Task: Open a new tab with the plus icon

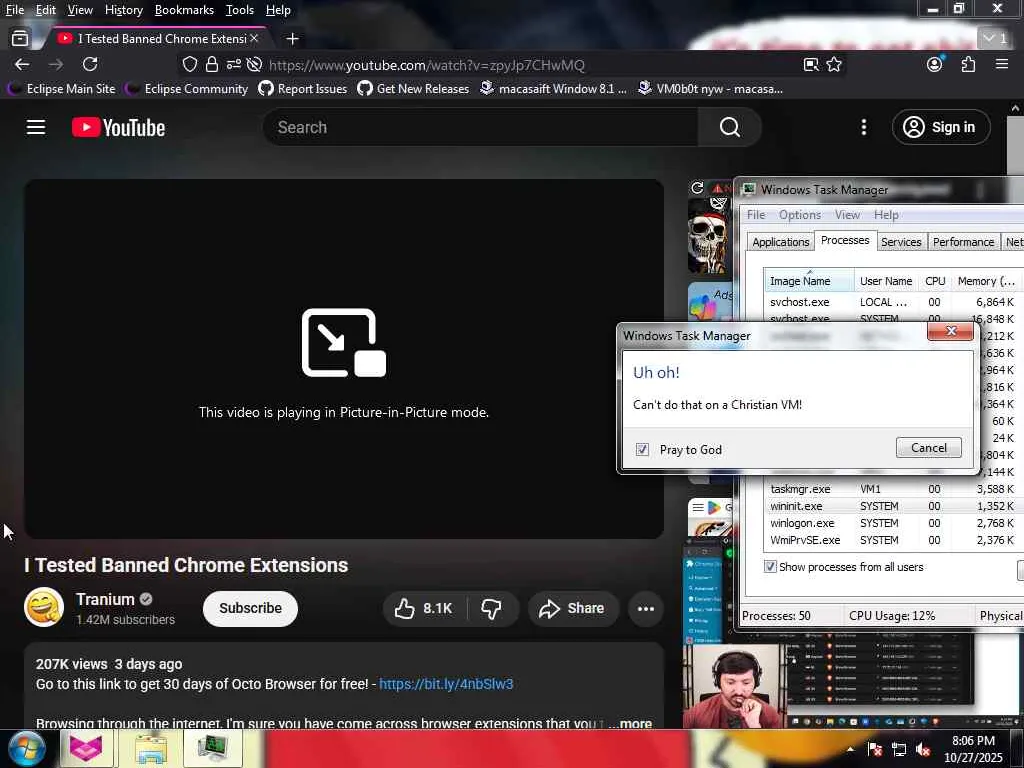Action: coord(293,39)
